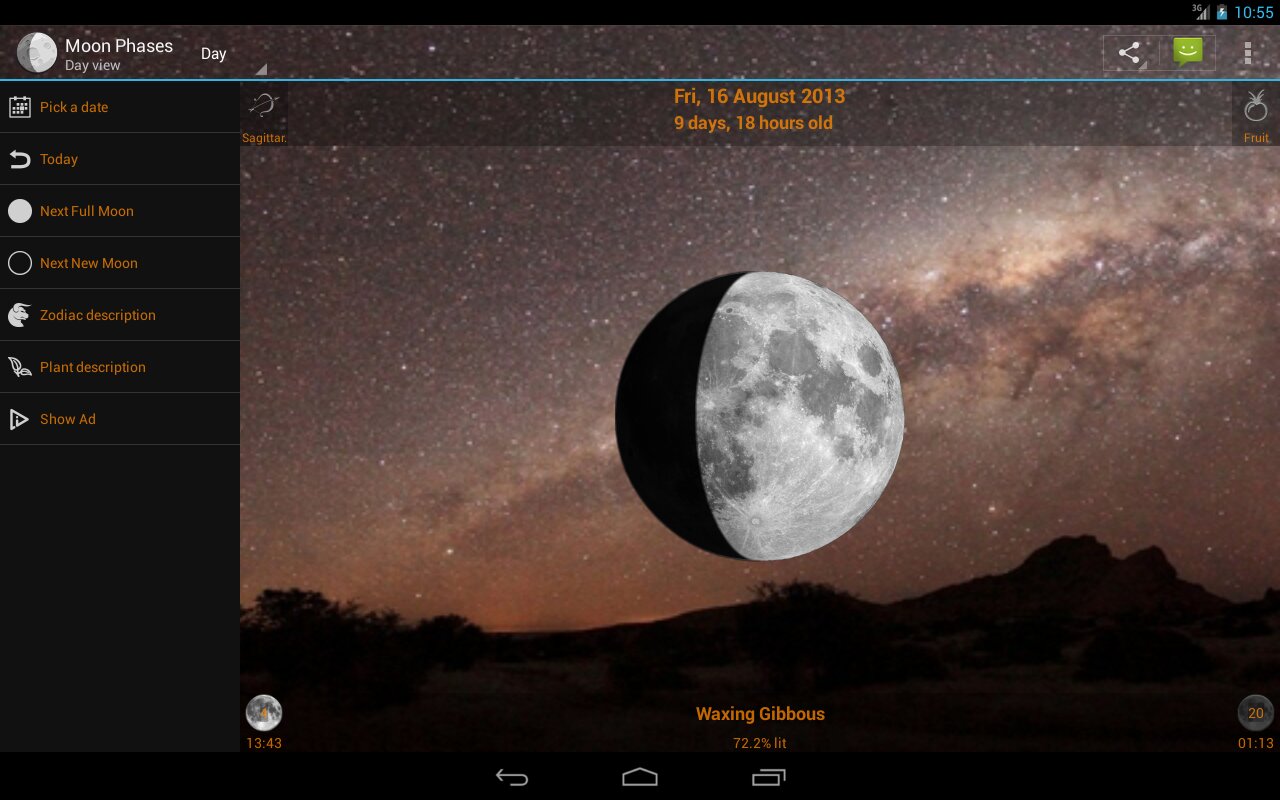Expand the Day view dropdown spinner
This screenshot has height=800, width=1280.
coord(232,54)
